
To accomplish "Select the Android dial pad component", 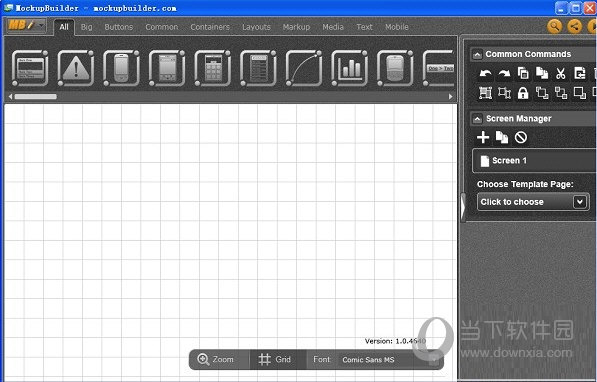I will pos(213,68).
